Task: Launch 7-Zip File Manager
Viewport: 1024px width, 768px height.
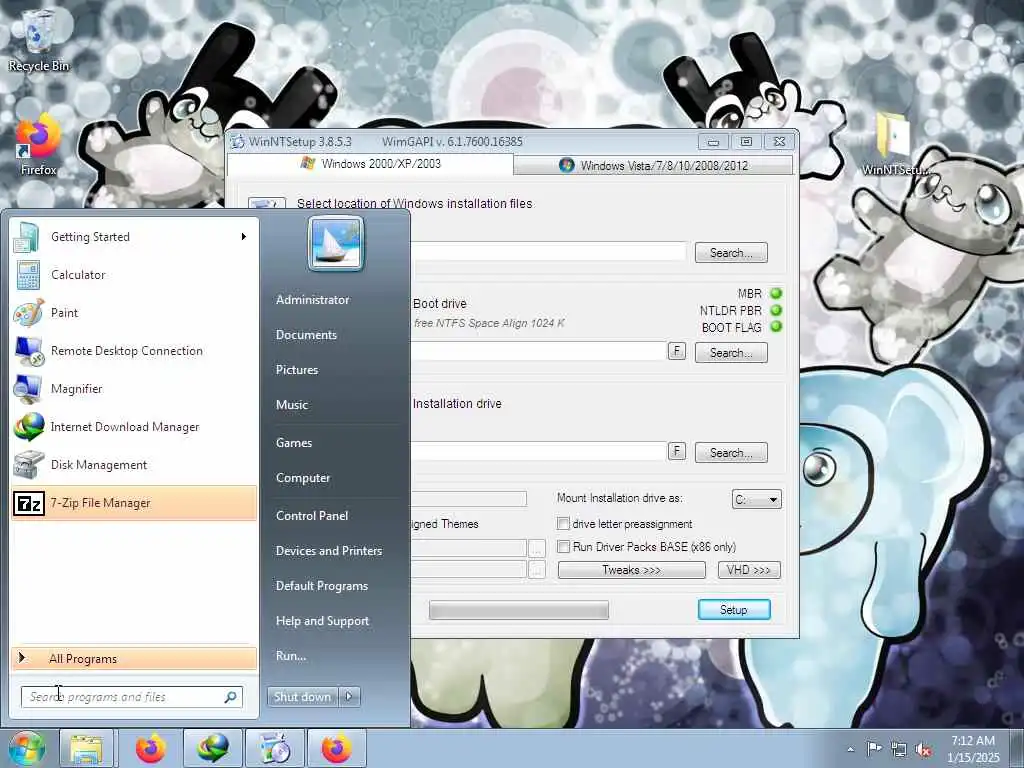Action: tap(133, 503)
